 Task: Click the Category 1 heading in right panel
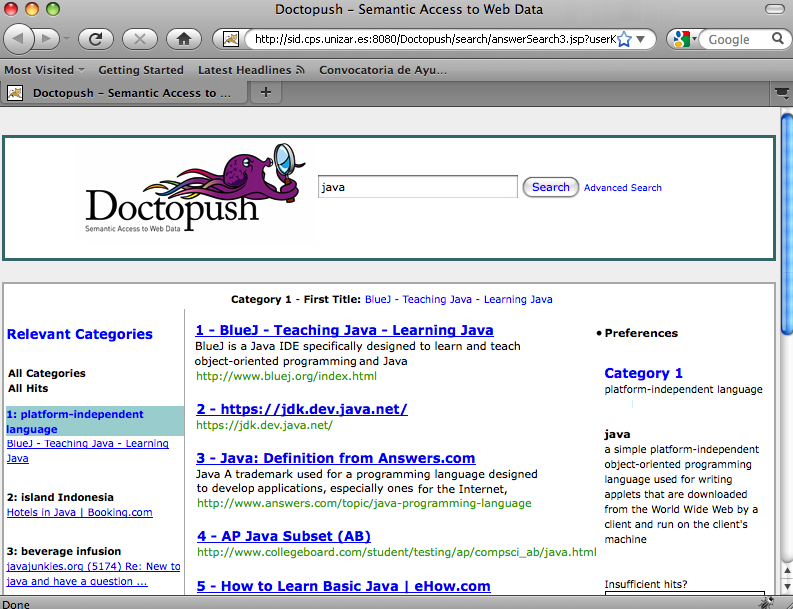tap(643, 373)
